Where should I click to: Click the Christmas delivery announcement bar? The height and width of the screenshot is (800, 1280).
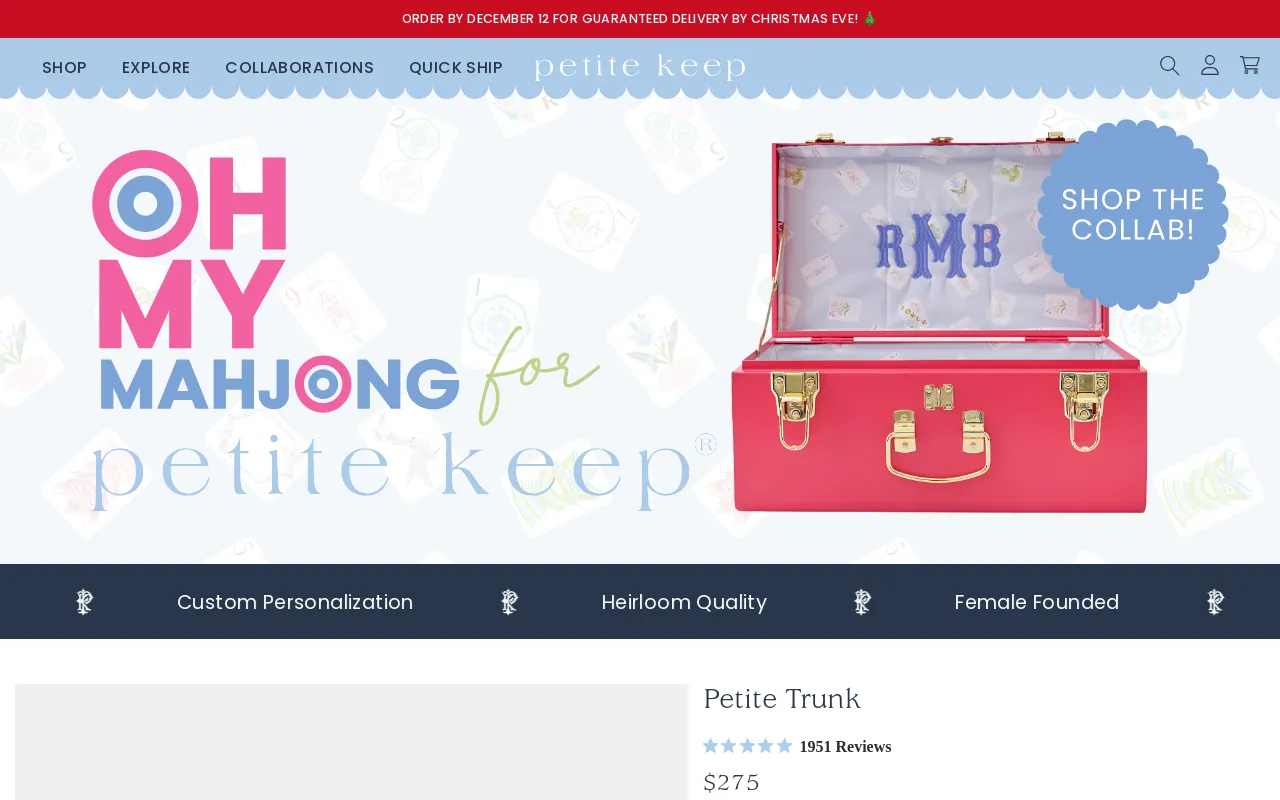pos(640,19)
